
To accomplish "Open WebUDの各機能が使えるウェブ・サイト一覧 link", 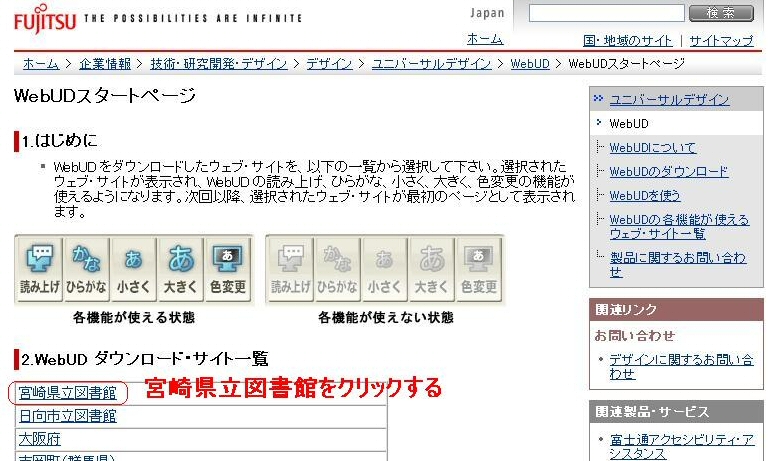I will click(x=679, y=227).
